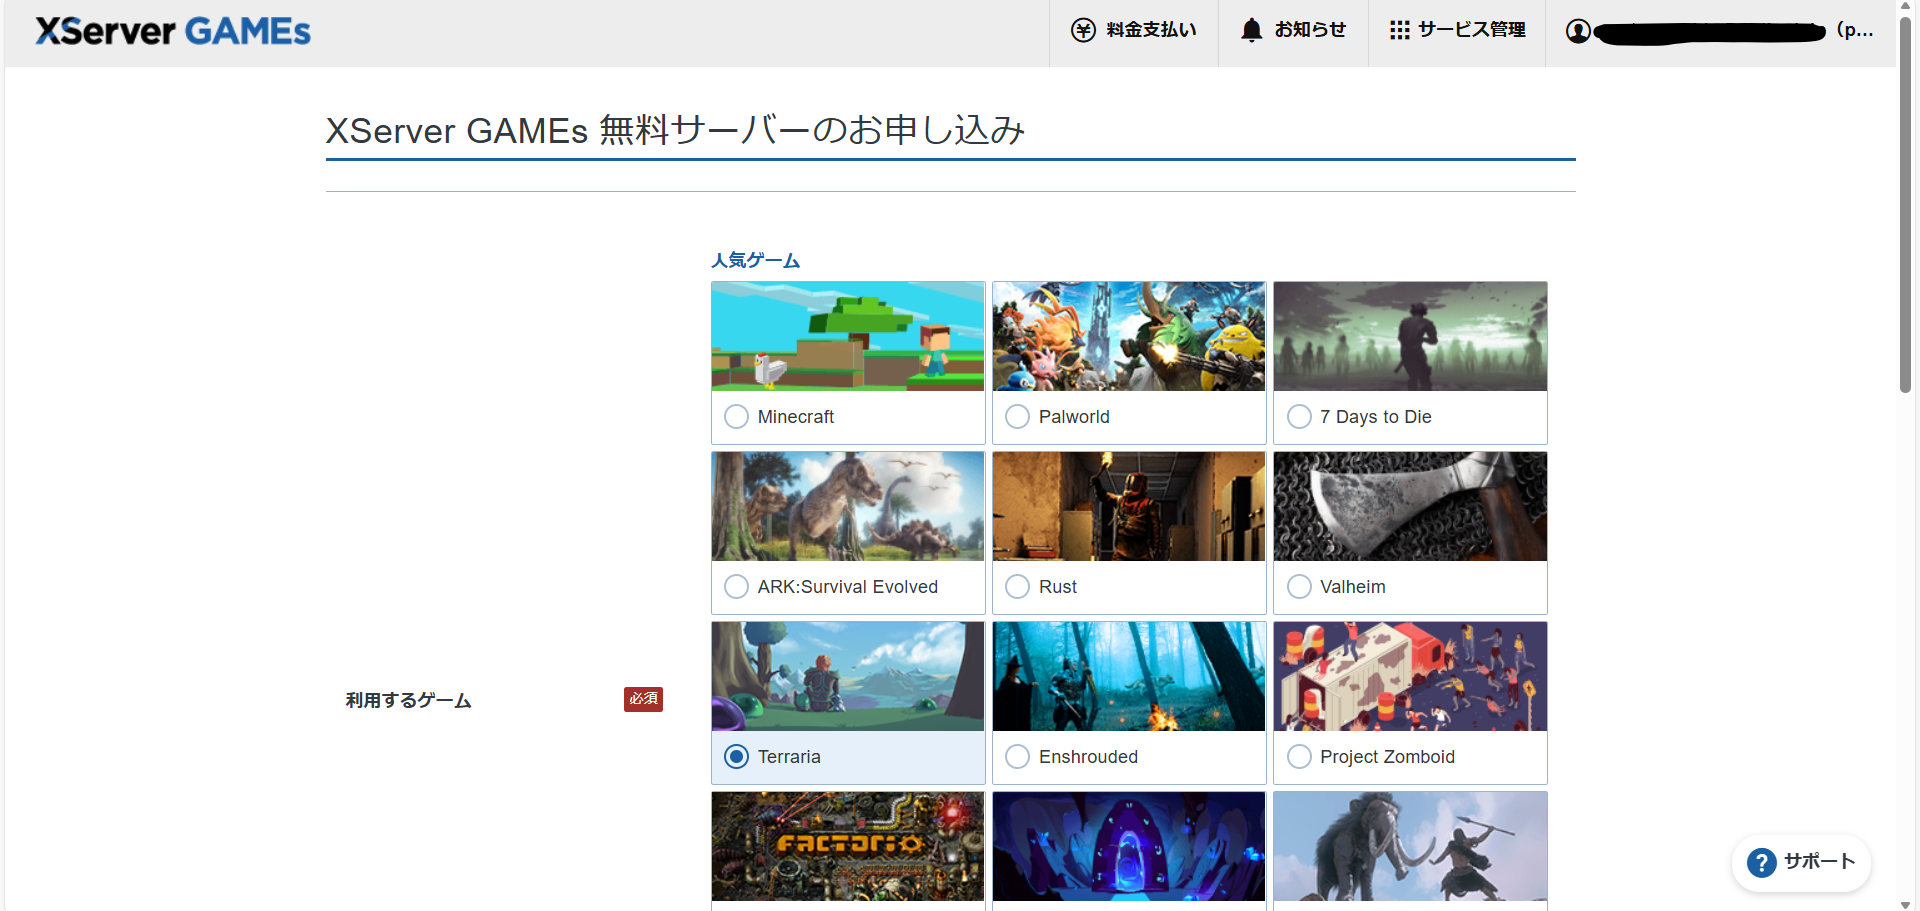Click the Terraria banner image
The width and height of the screenshot is (1920, 911).
[847, 676]
